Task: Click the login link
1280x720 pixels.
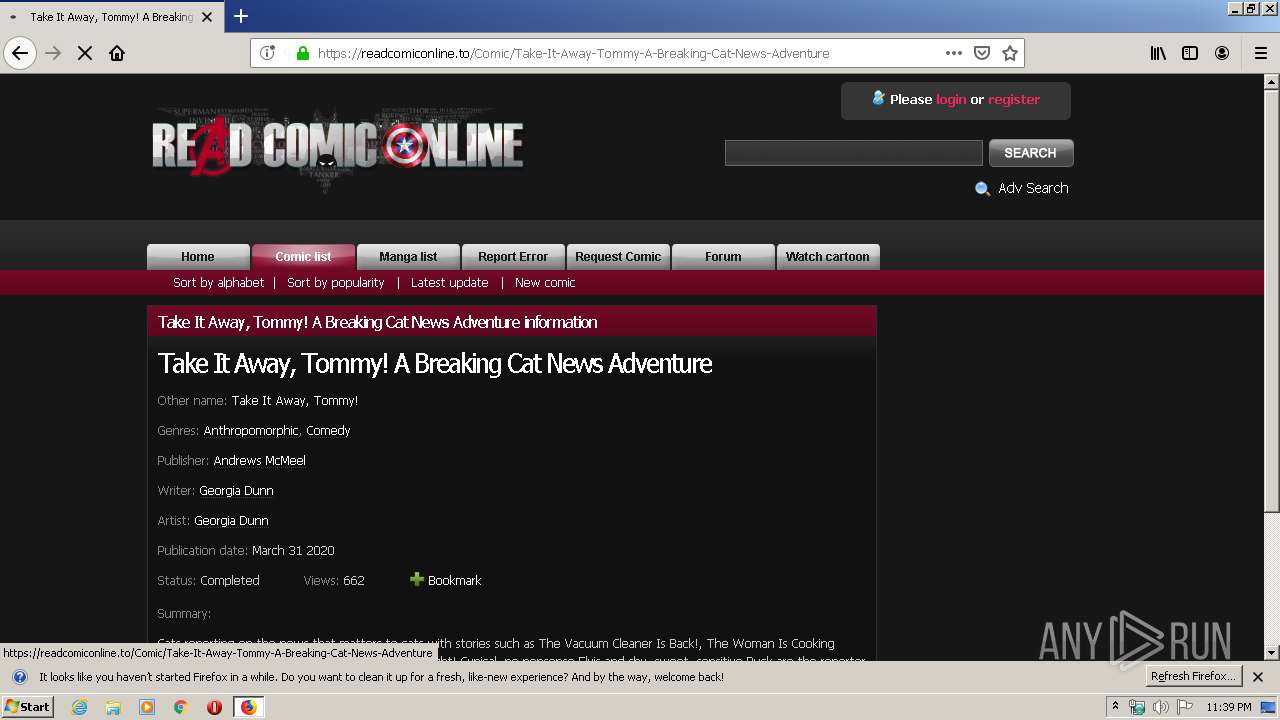Action: click(951, 99)
